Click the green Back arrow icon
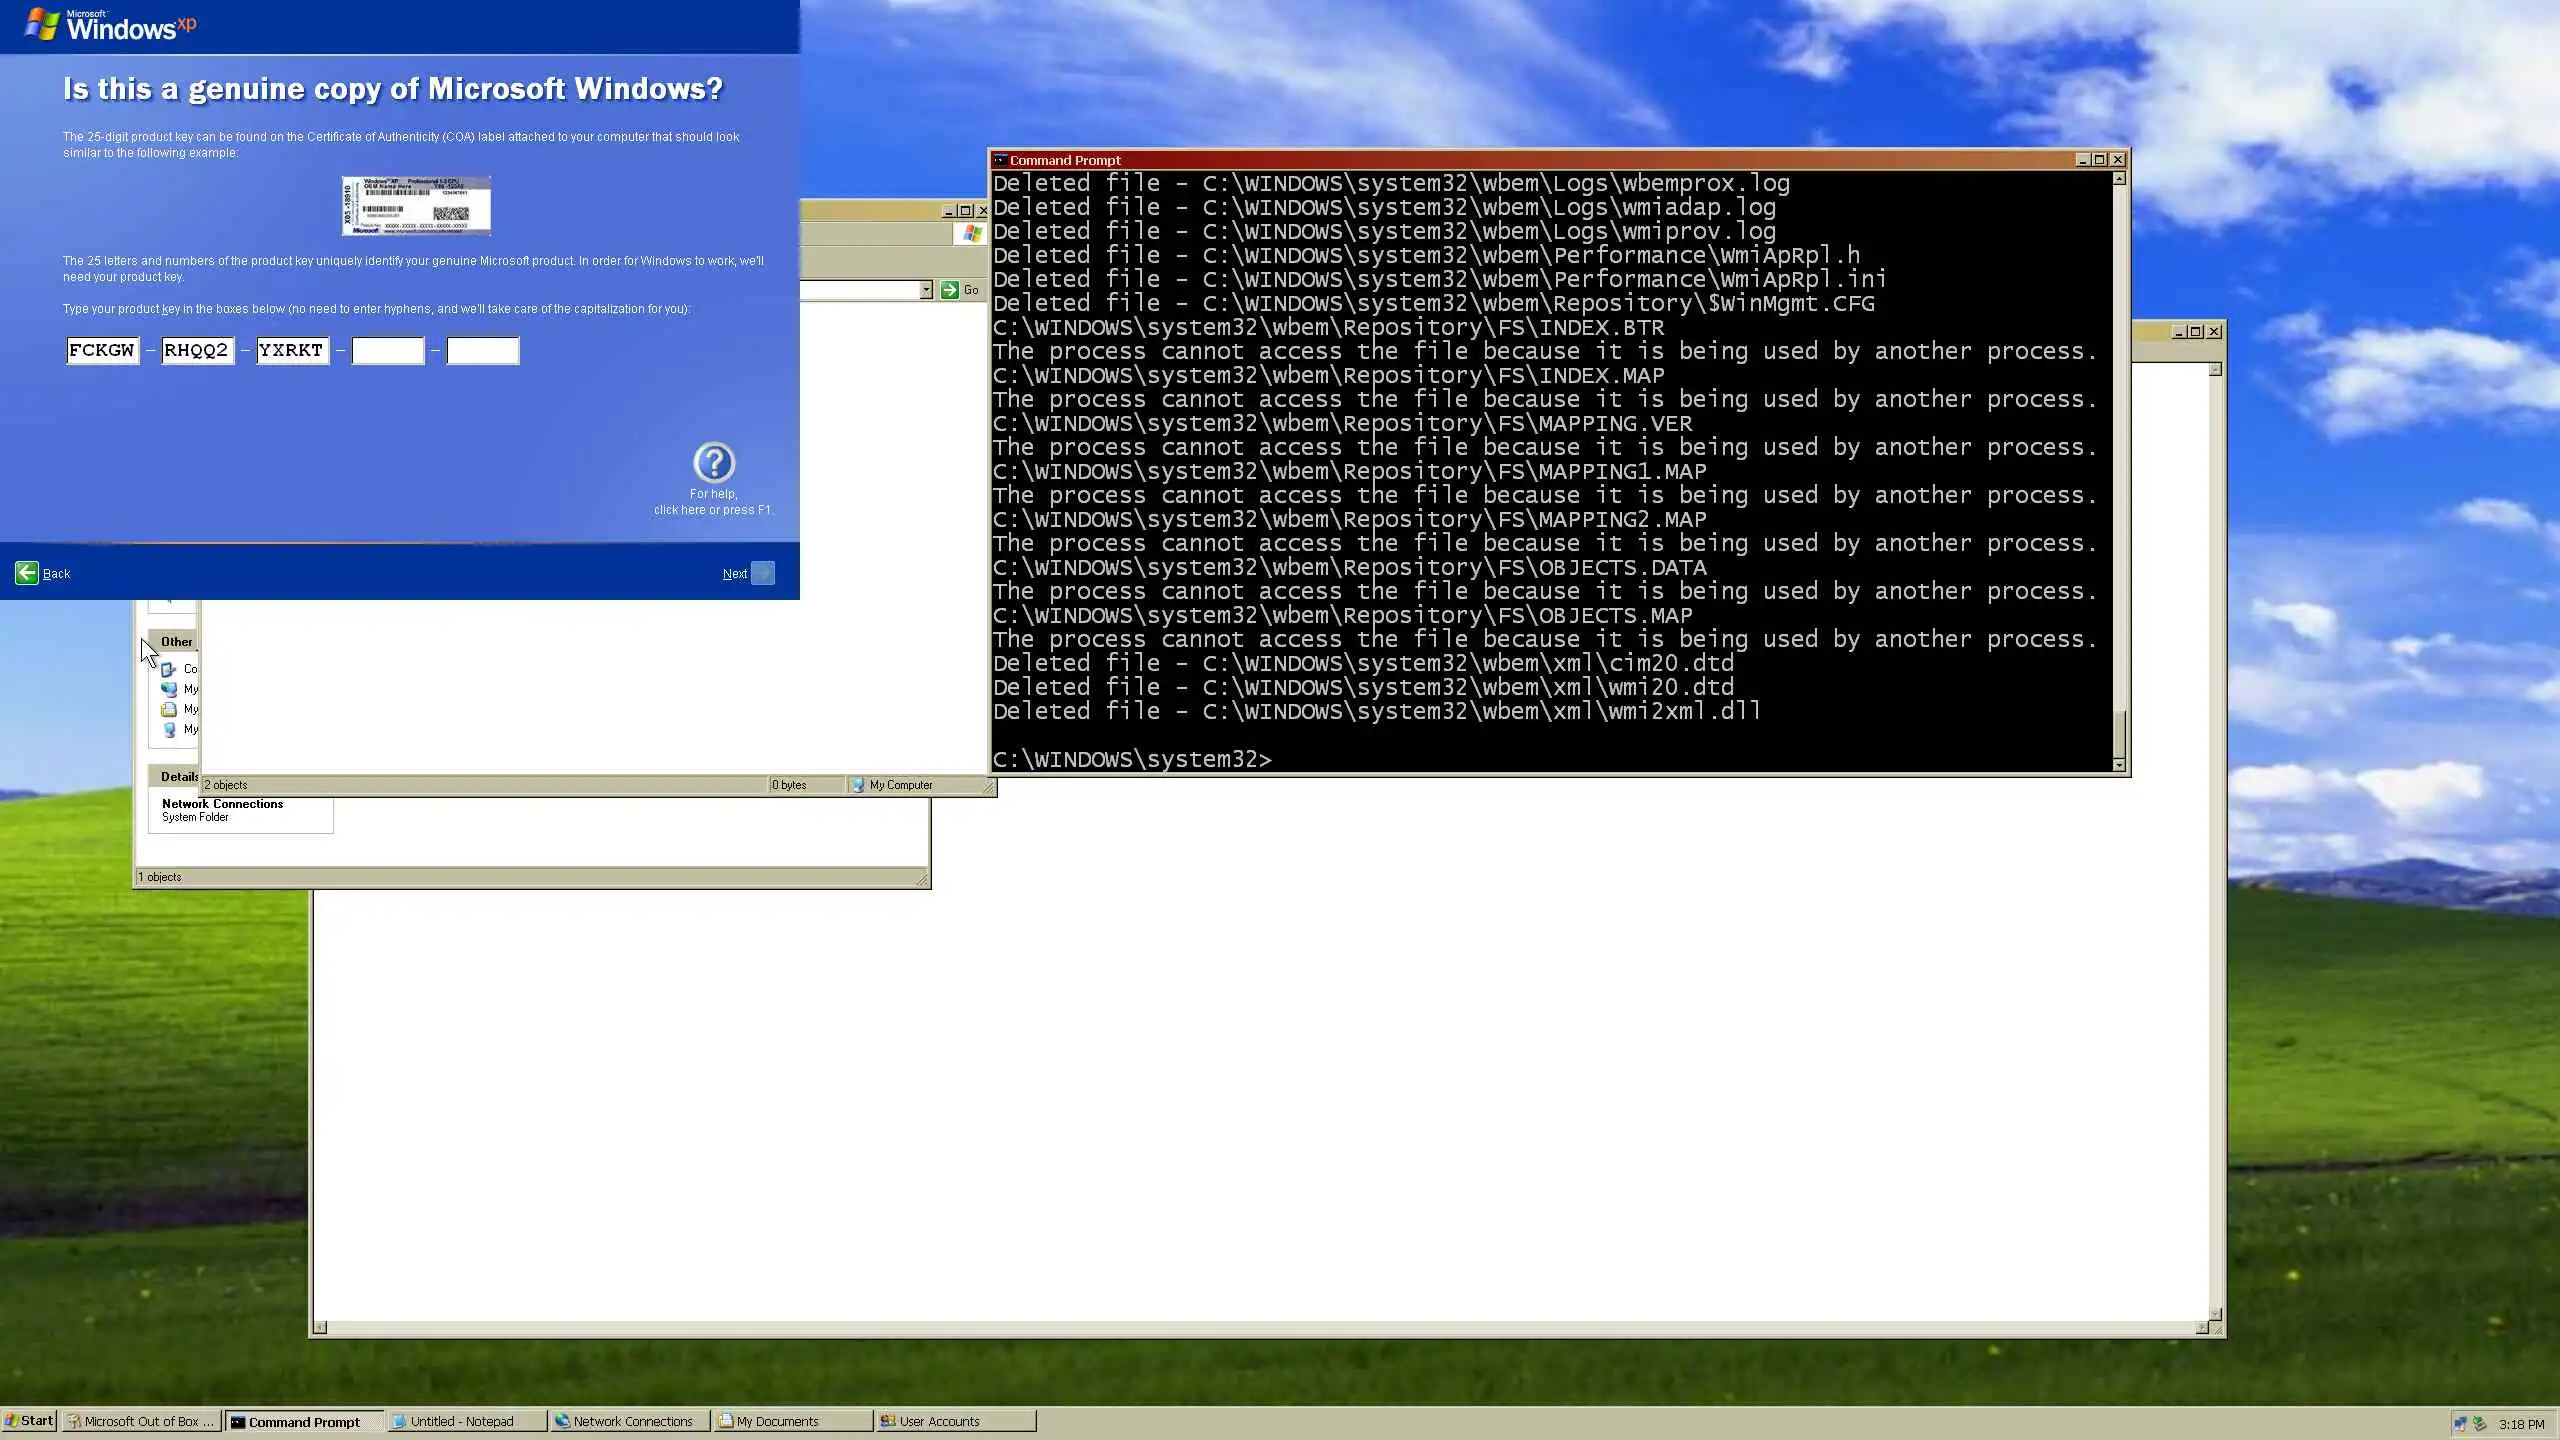Viewport: 2560px width, 1440px height. click(x=27, y=573)
